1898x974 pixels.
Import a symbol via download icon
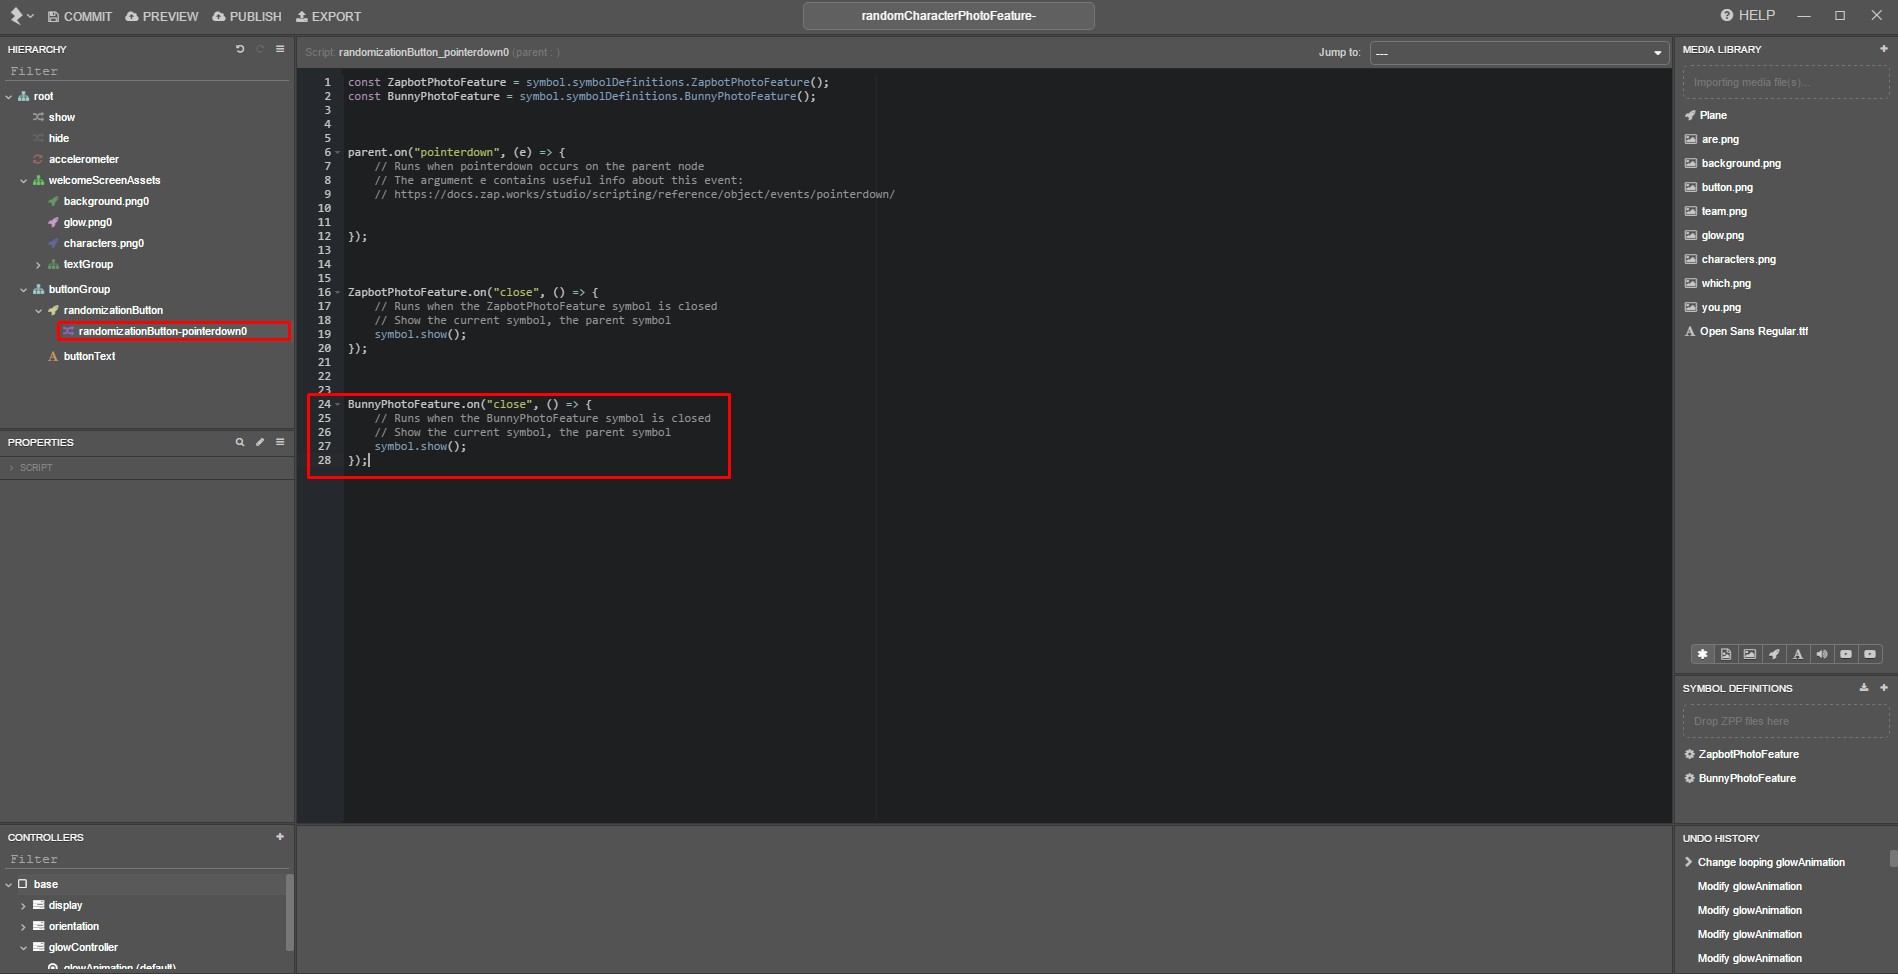click(x=1864, y=688)
